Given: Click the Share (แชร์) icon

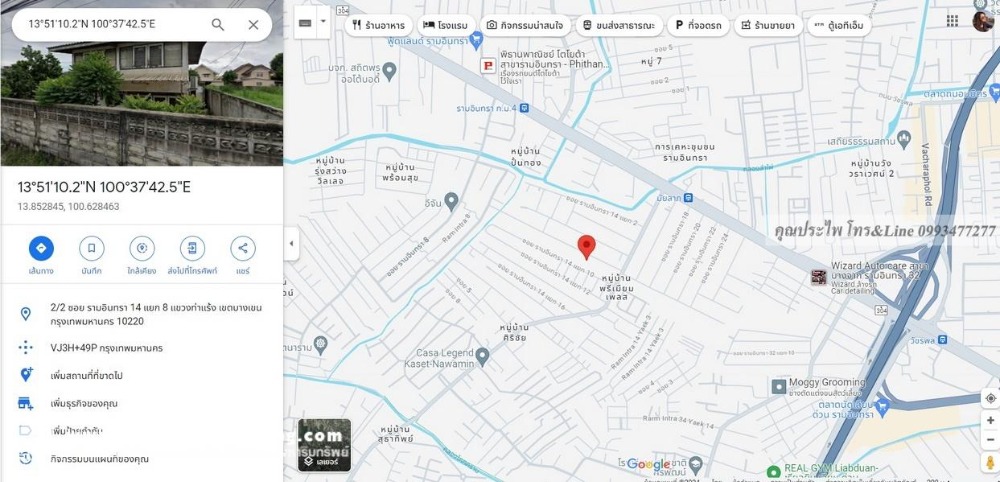Looking at the screenshot, I should coord(242,248).
